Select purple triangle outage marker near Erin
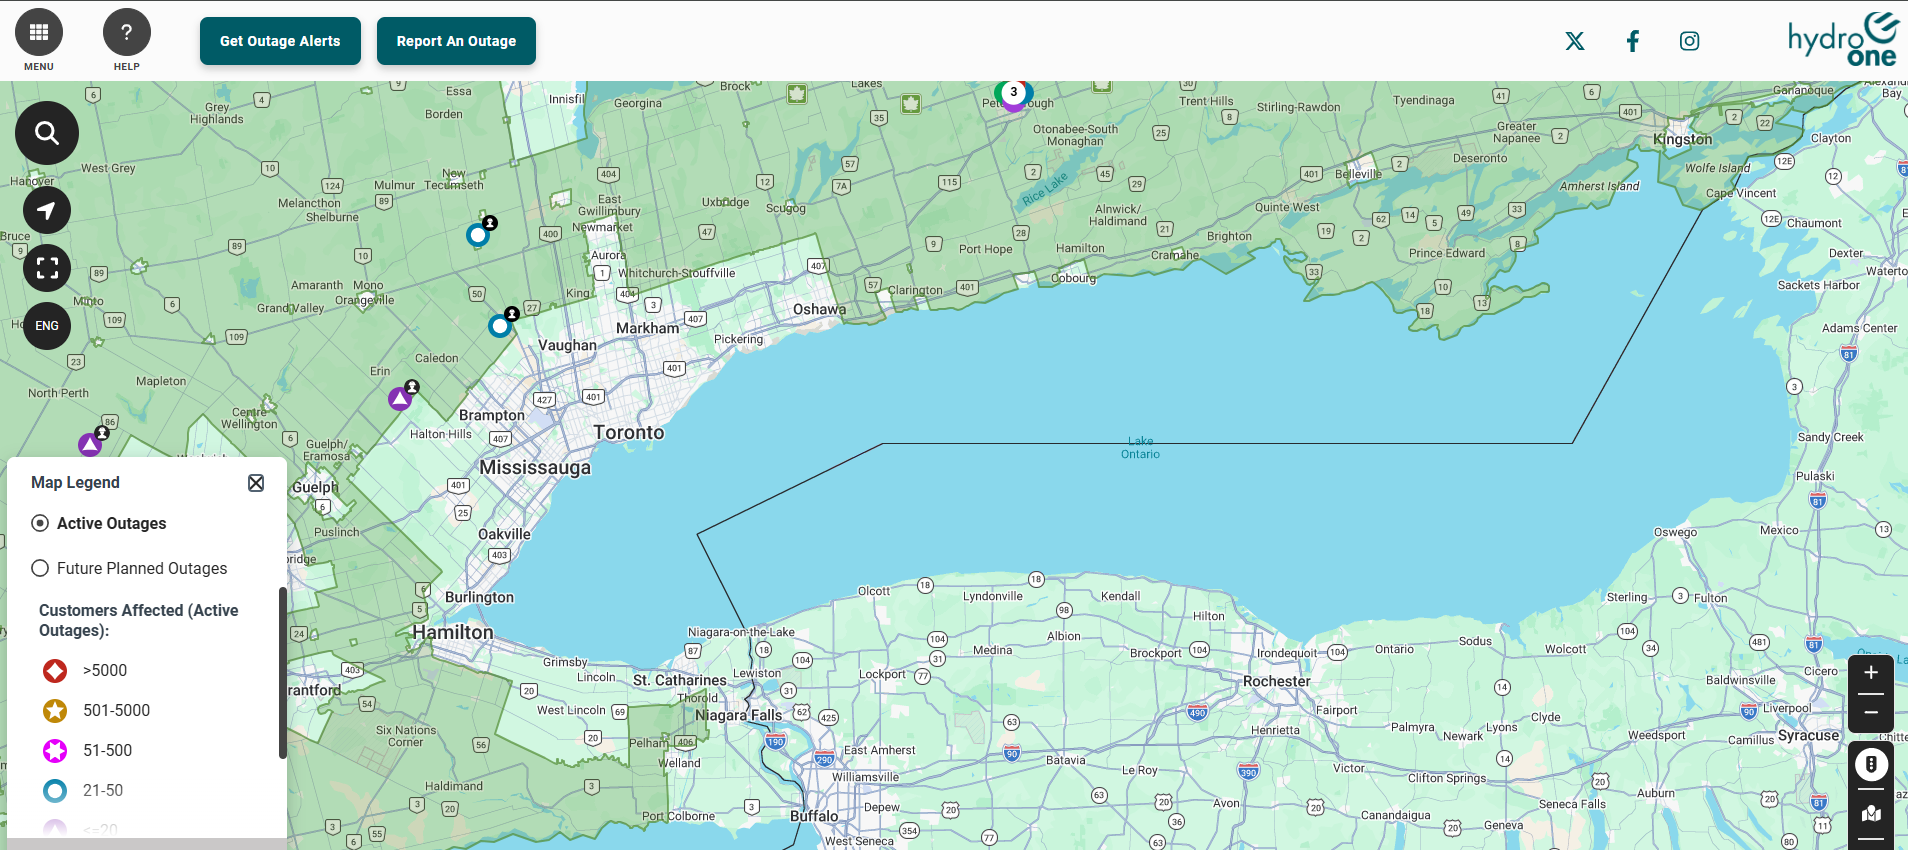Screen dimensions: 1908x850 coord(400,399)
